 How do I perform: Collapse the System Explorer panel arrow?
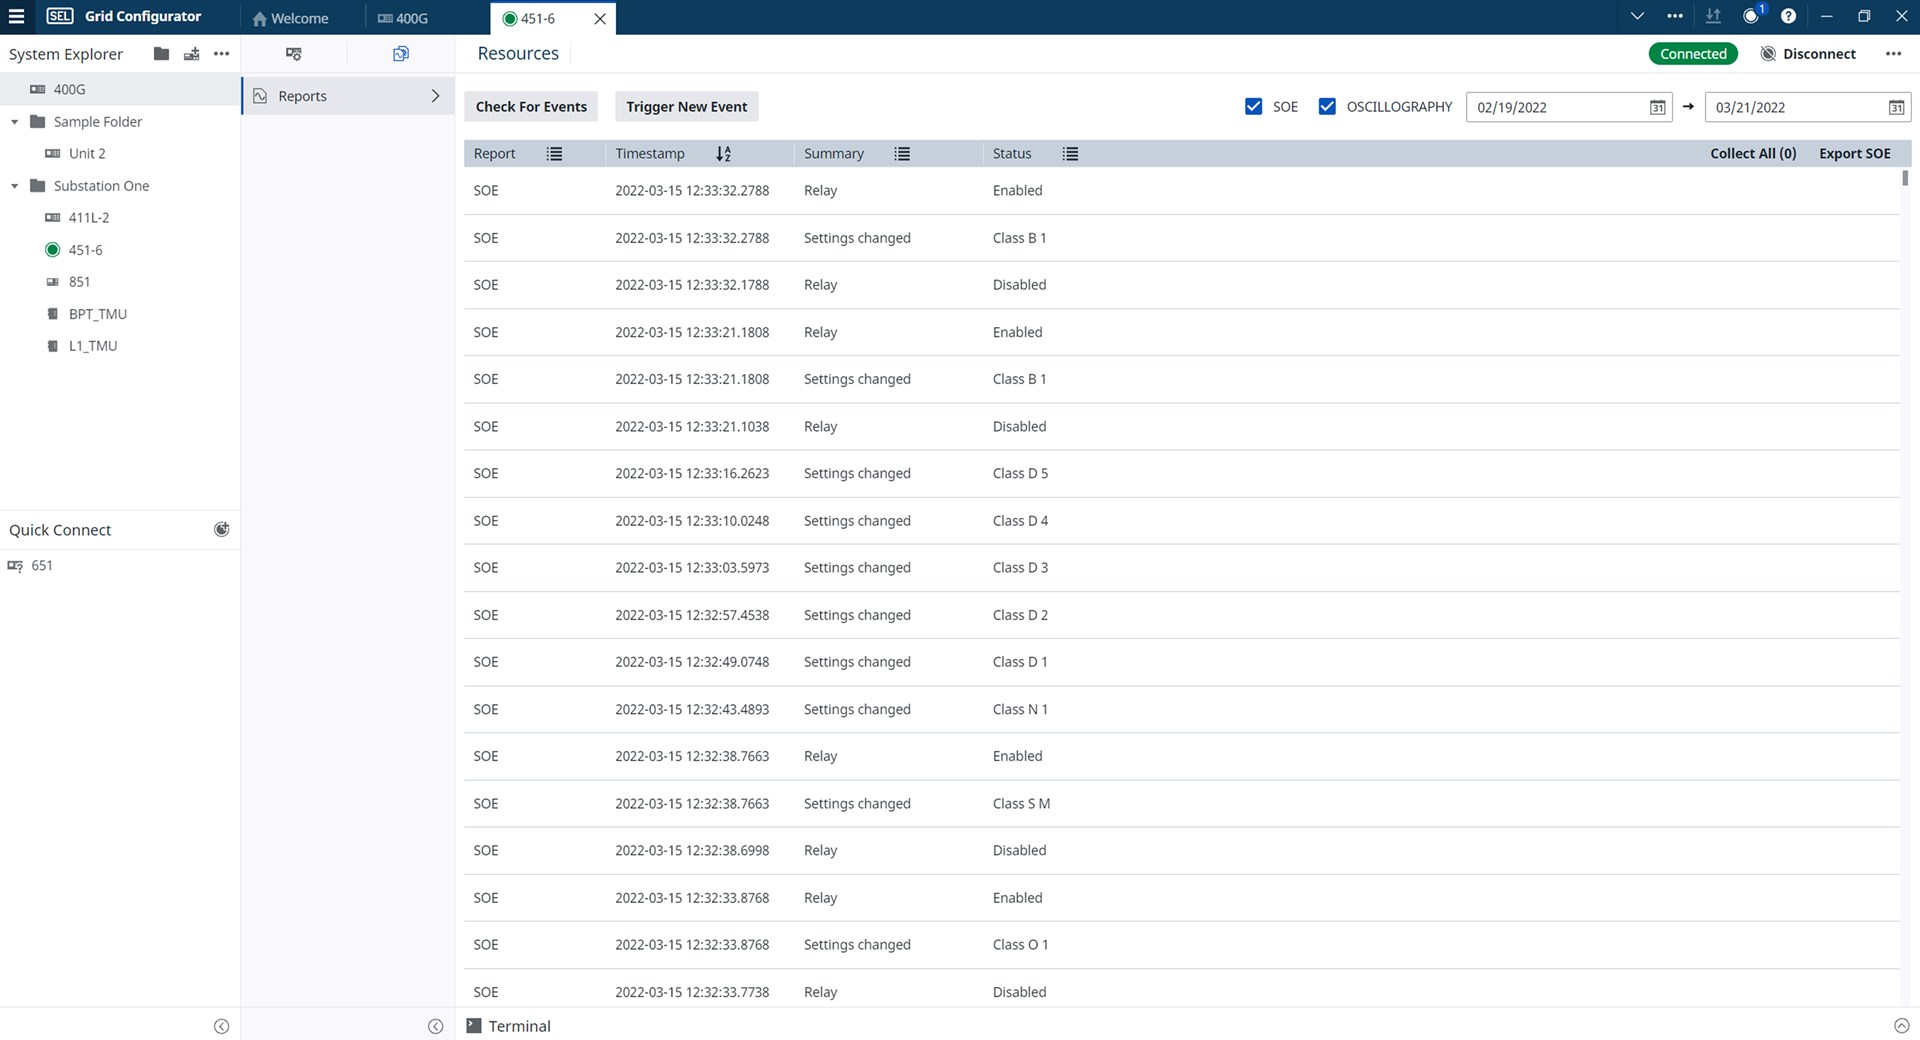222,1026
